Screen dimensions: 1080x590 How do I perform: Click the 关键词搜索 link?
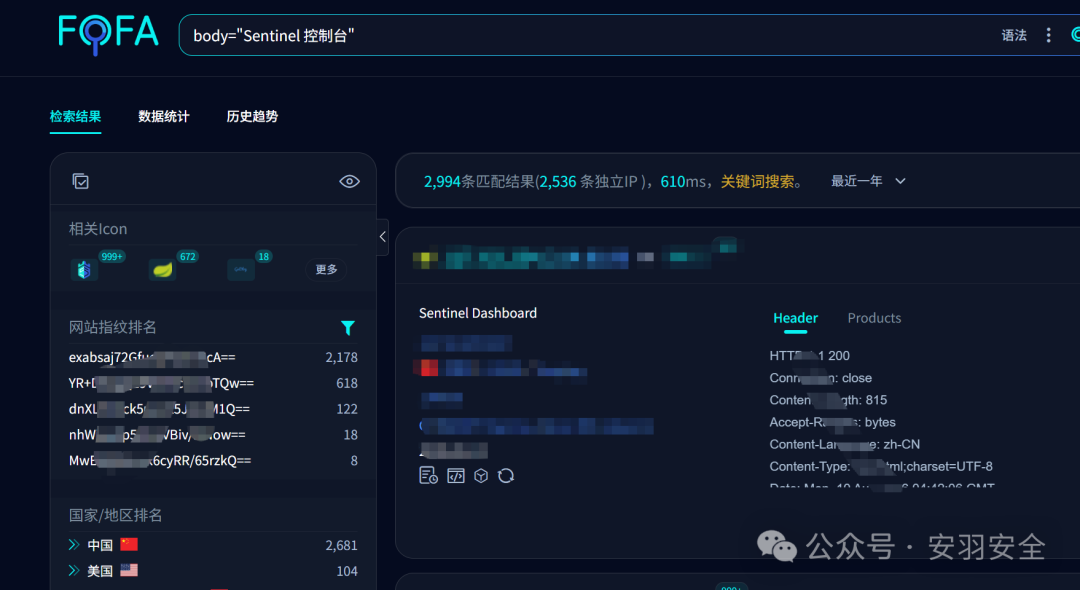click(757, 182)
